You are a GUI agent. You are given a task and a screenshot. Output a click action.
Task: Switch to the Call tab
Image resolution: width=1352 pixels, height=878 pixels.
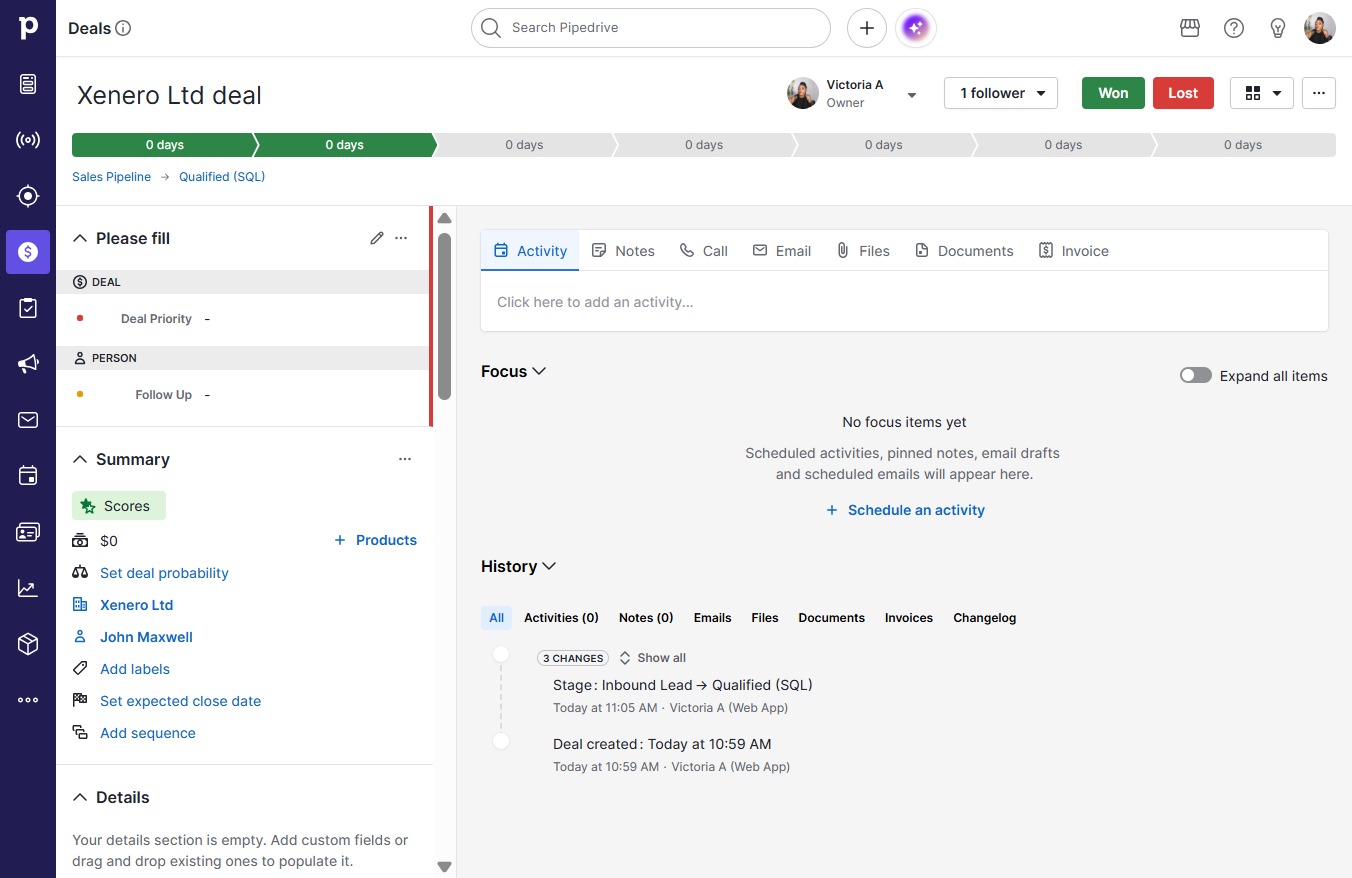tap(704, 251)
